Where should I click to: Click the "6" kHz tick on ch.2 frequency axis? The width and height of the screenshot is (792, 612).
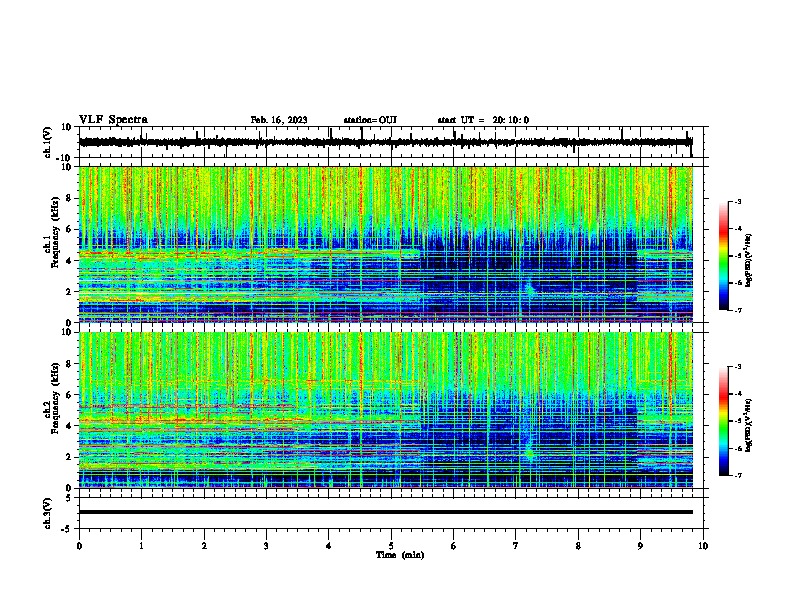(x=70, y=394)
